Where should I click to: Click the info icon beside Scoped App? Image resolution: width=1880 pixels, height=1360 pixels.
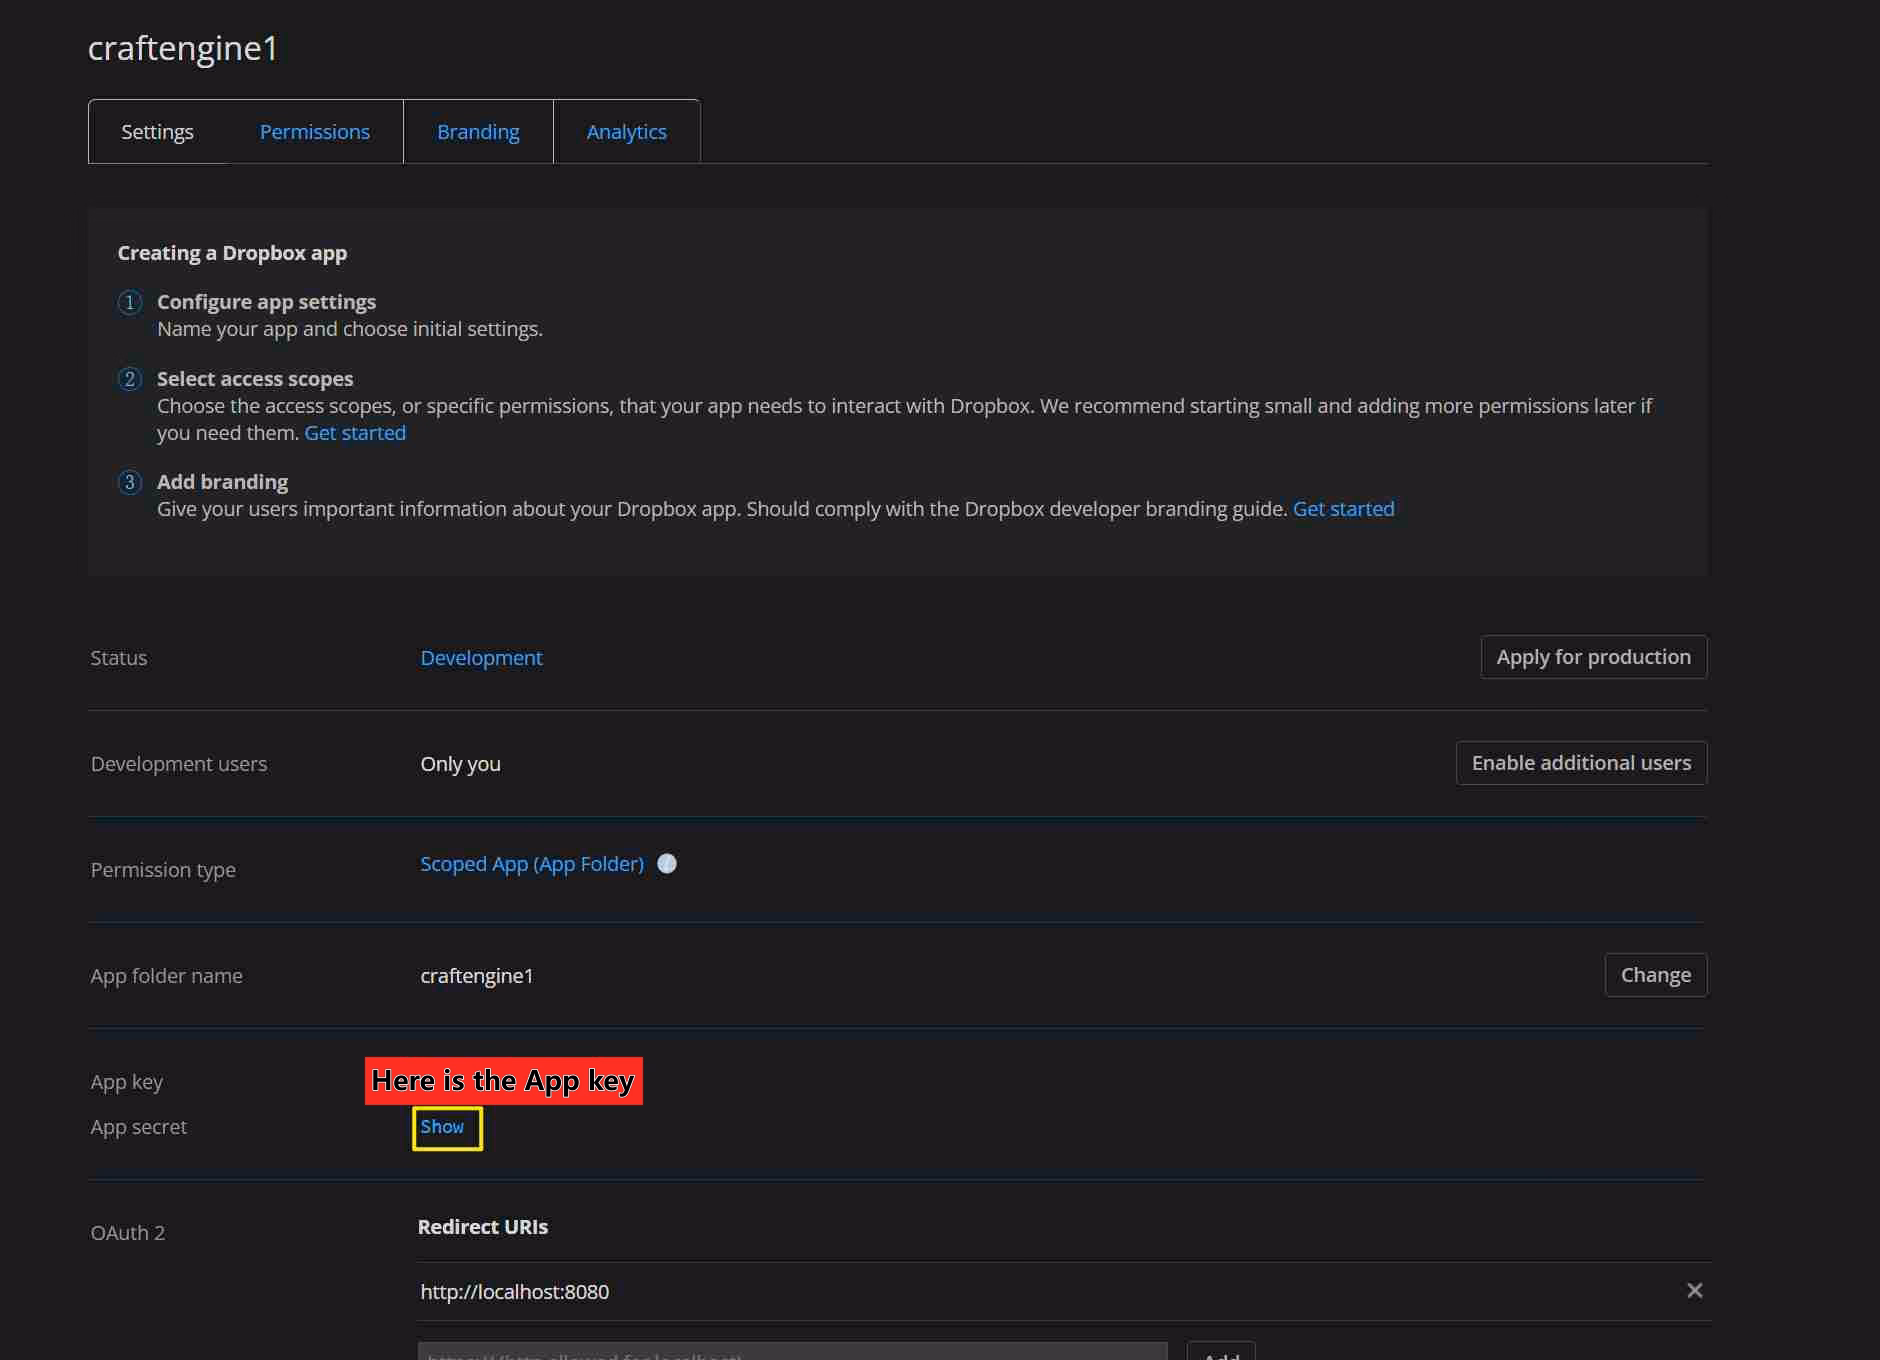click(667, 864)
